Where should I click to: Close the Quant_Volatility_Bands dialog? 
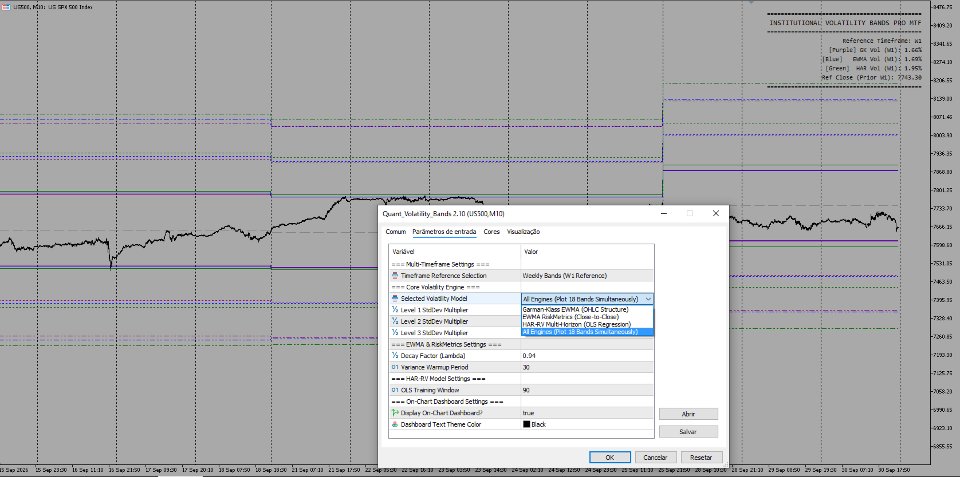tap(715, 213)
